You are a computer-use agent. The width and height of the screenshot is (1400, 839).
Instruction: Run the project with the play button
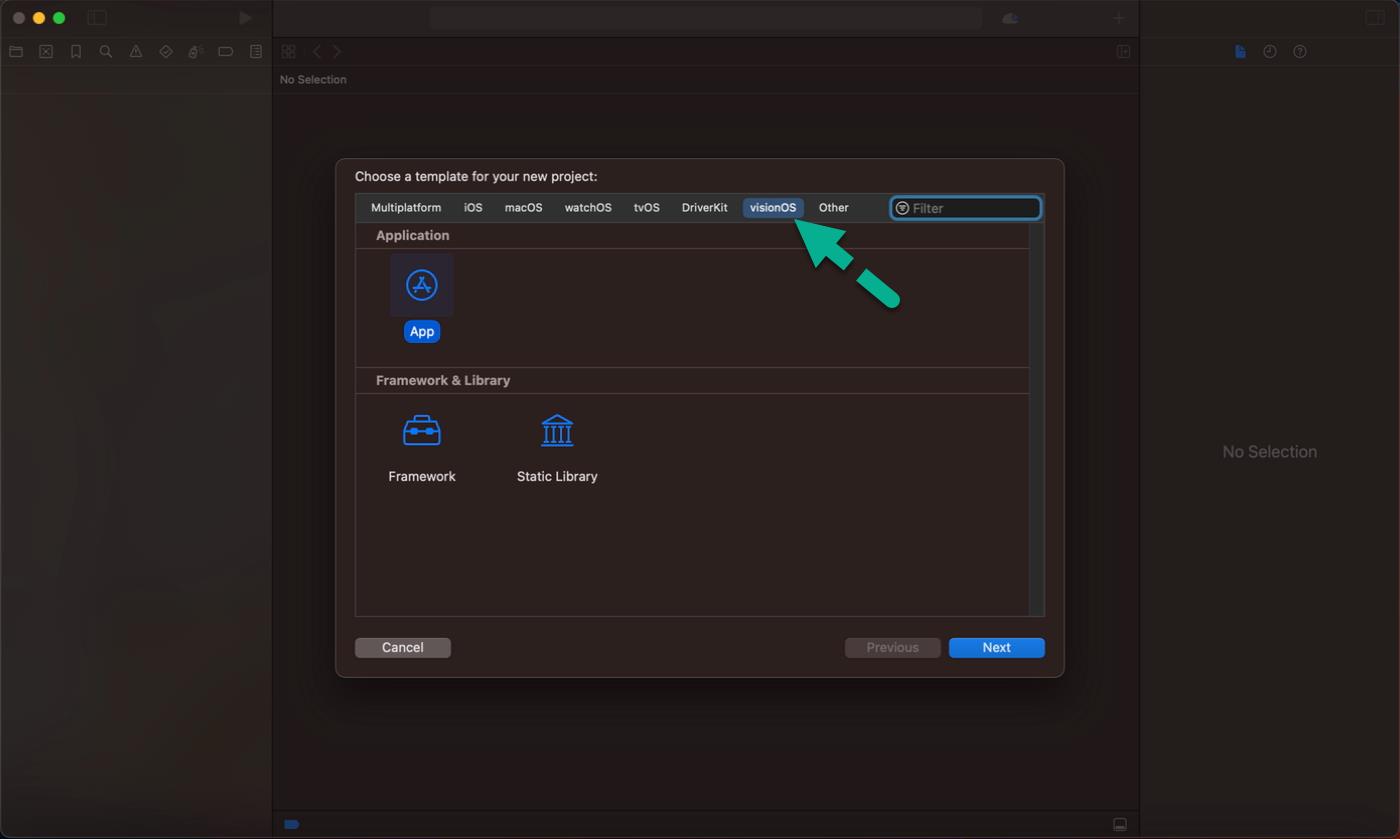tap(245, 17)
